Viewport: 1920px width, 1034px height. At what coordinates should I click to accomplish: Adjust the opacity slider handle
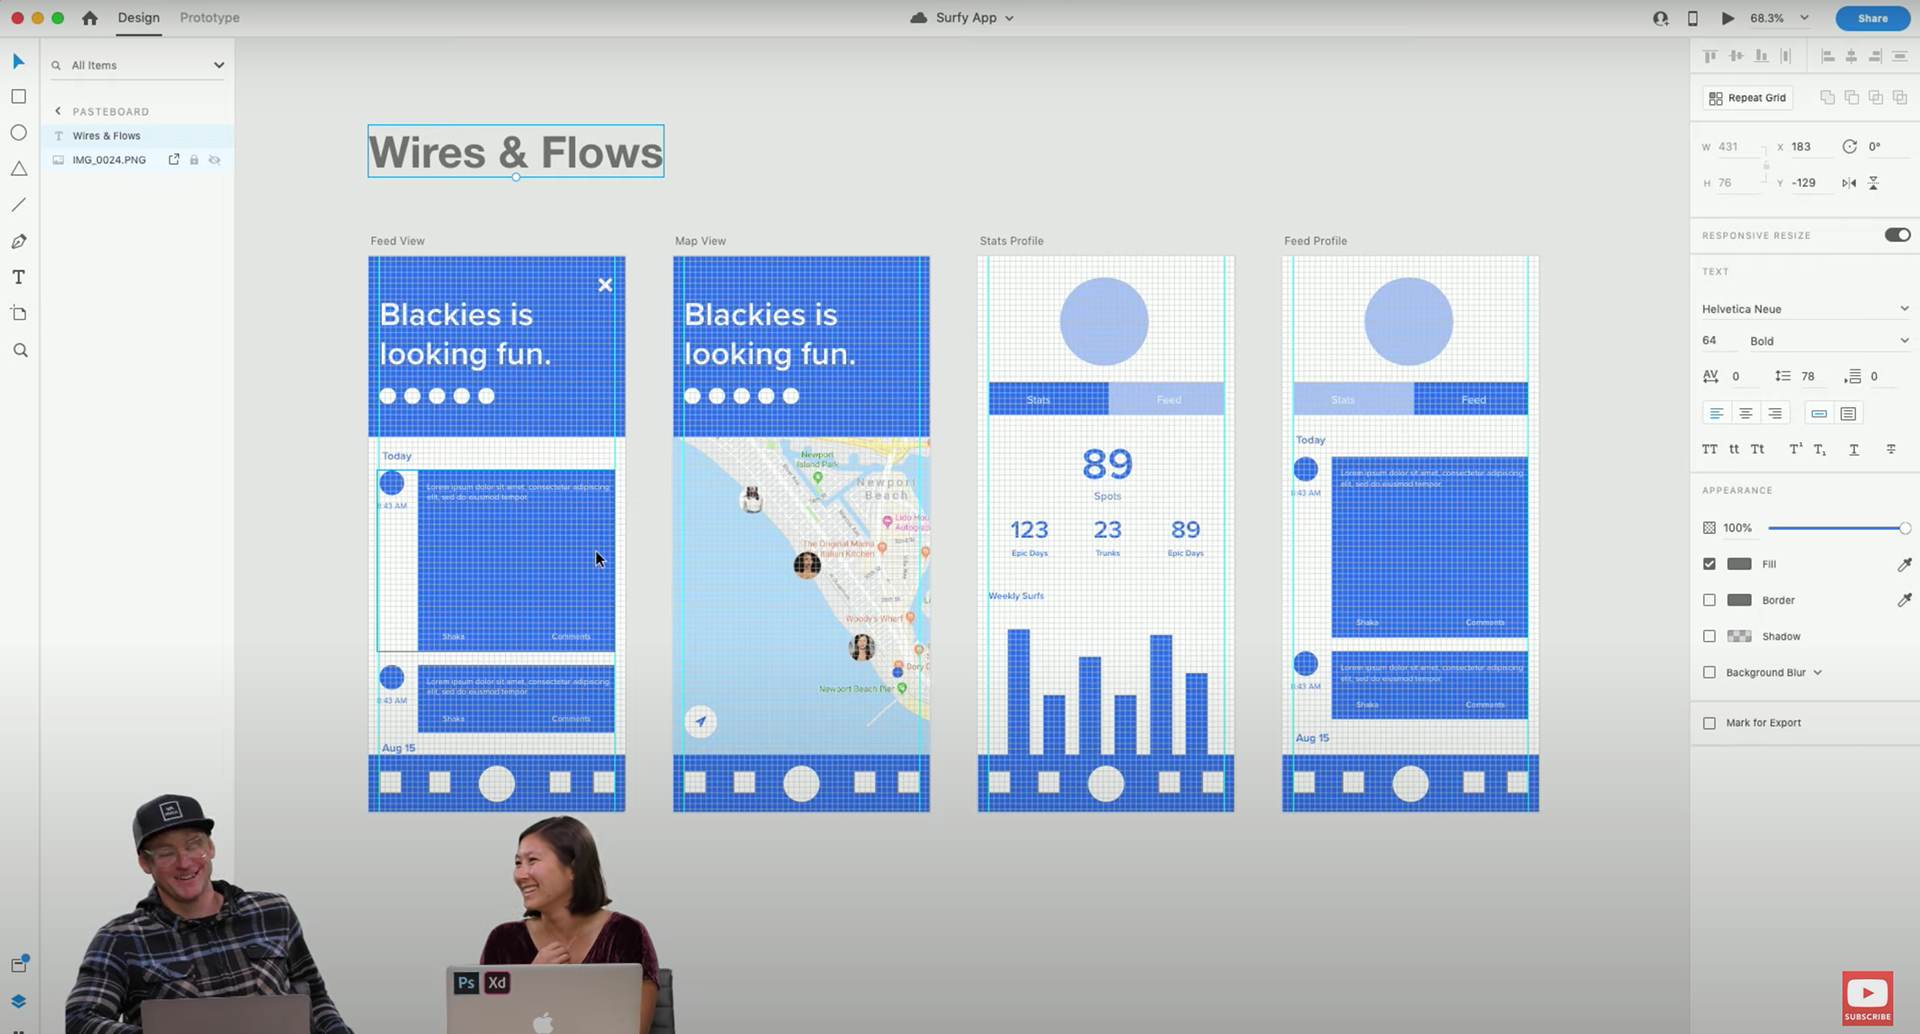click(x=1904, y=528)
